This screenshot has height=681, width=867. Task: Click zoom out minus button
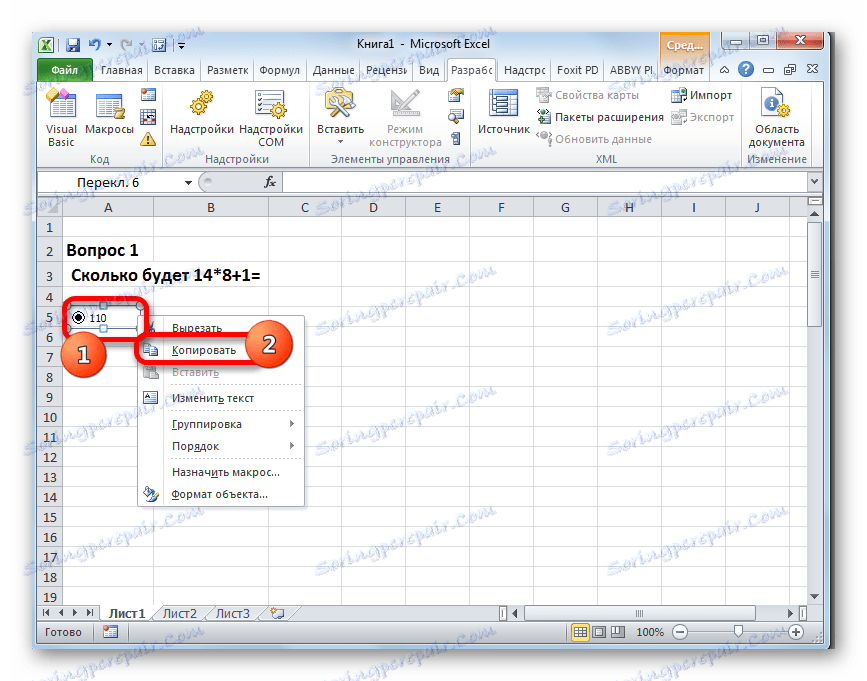[x=680, y=632]
